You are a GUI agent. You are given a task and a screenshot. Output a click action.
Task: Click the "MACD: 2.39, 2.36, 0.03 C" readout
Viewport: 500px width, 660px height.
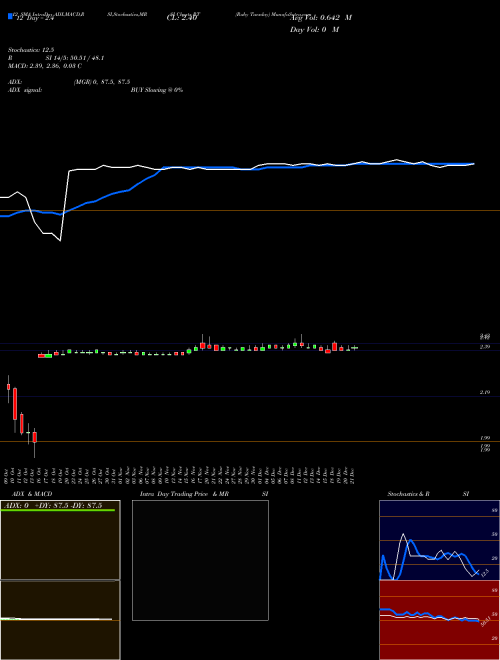[x=45, y=66]
